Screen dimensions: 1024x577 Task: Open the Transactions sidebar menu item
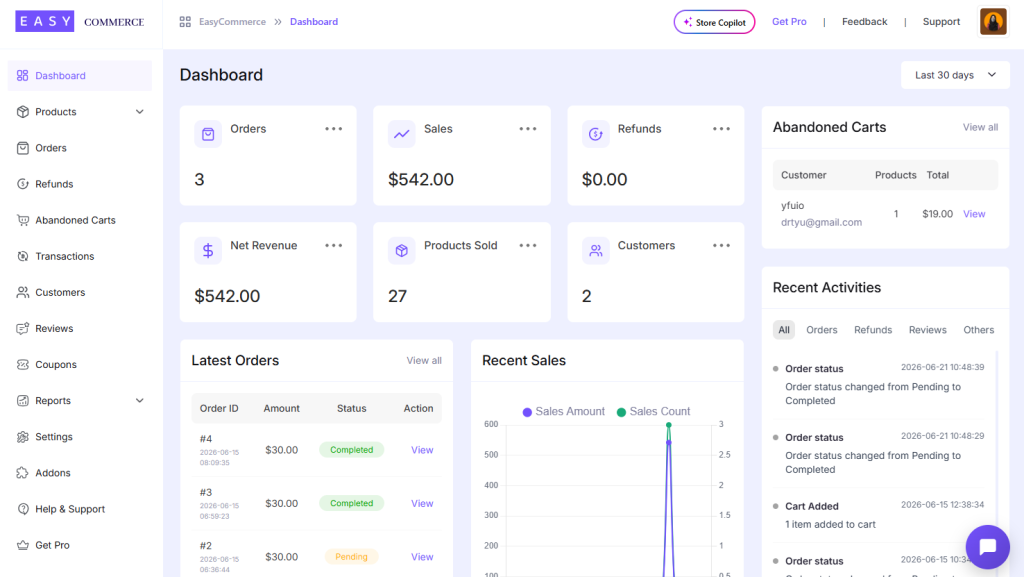coord(80,257)
